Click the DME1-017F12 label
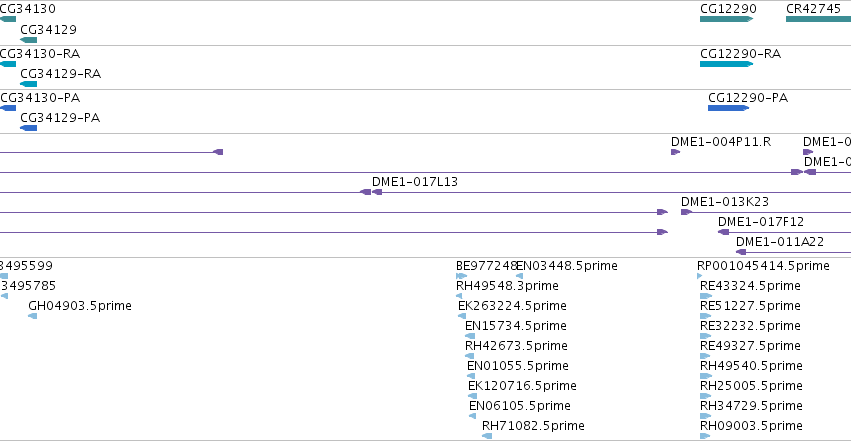Screen dimensions: 851x441 click(761, 222)
